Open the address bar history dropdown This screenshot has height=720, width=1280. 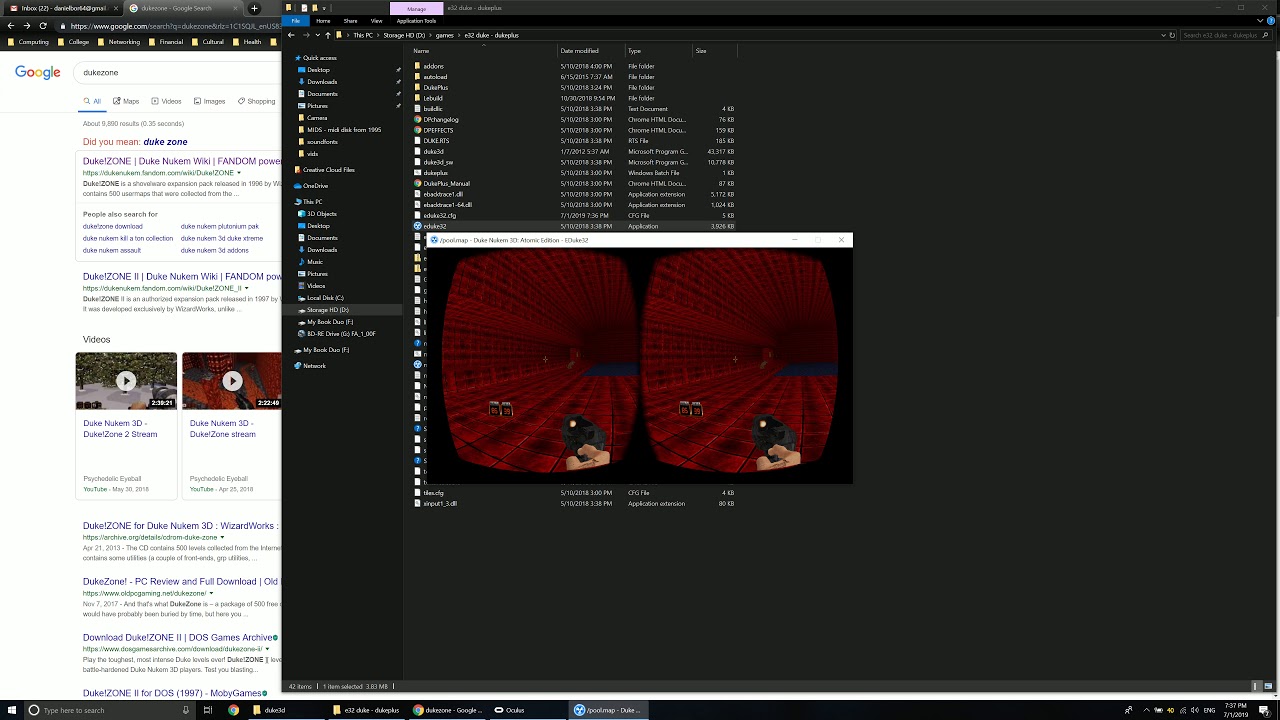(x=1162, y=35)
